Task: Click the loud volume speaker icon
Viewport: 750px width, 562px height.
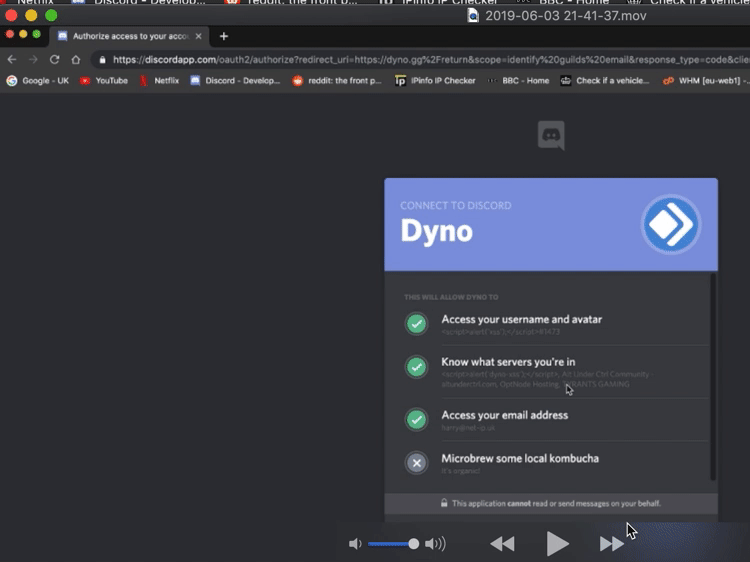Action: [x=435, y=544]
